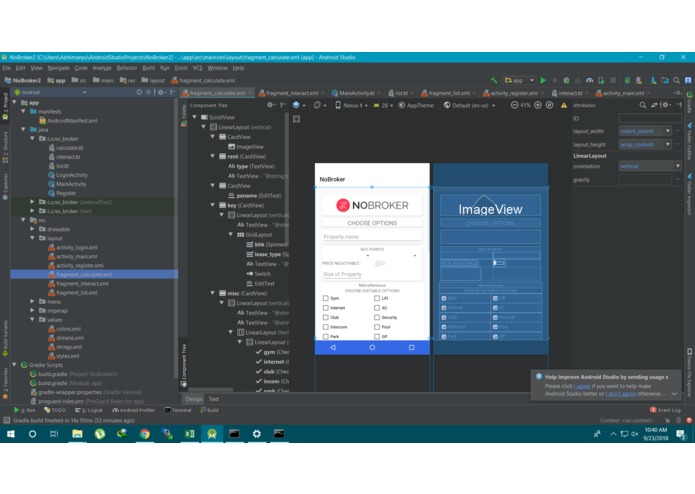Open the Event Log button
Image resolution: width=695 pixels, height=494 pixels.
click(x=665, y=410)
